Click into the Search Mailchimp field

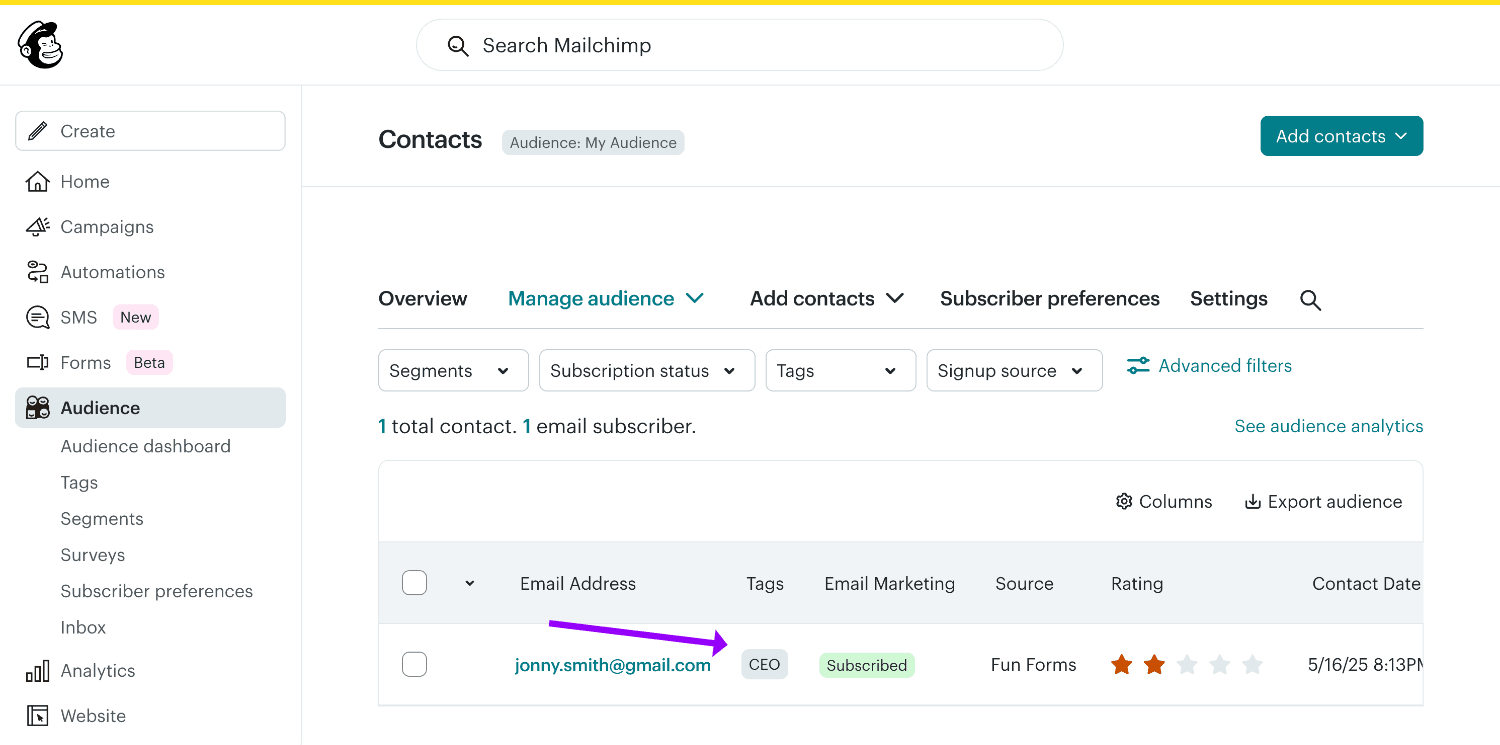pyautogui.click(x=740, y=45)
